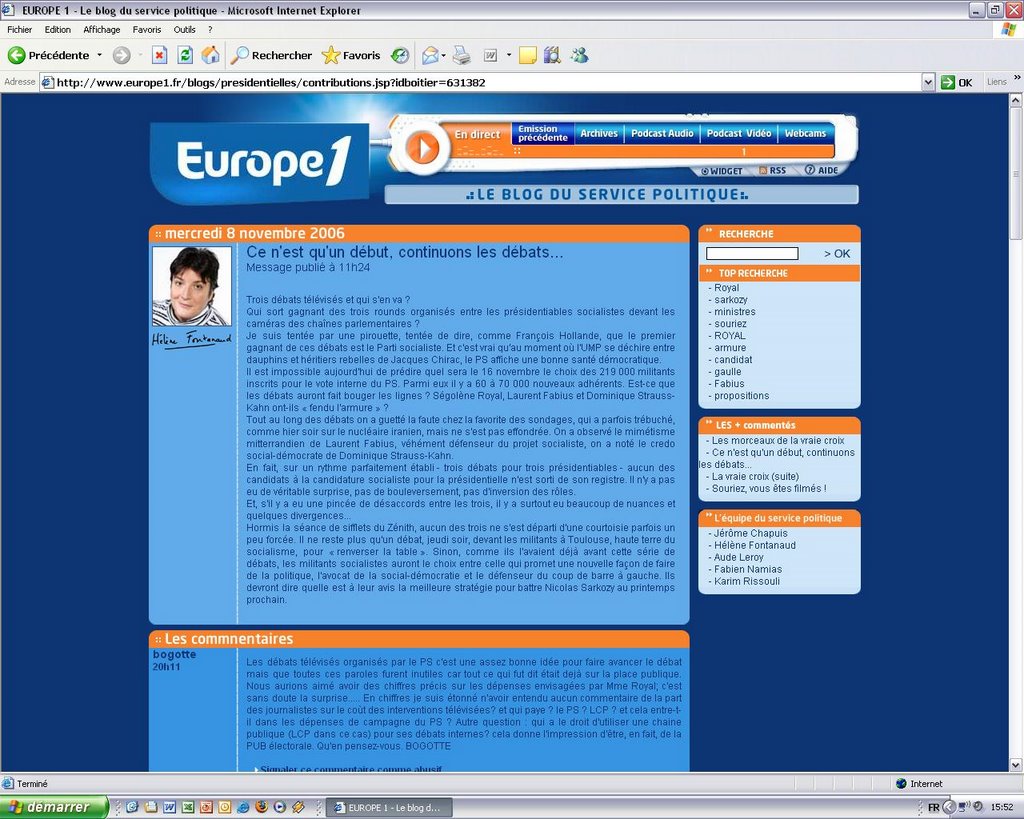Screen dimensions: 1024x819
Task: Open the démarrer start menu
Action: (x=54, y=807)
